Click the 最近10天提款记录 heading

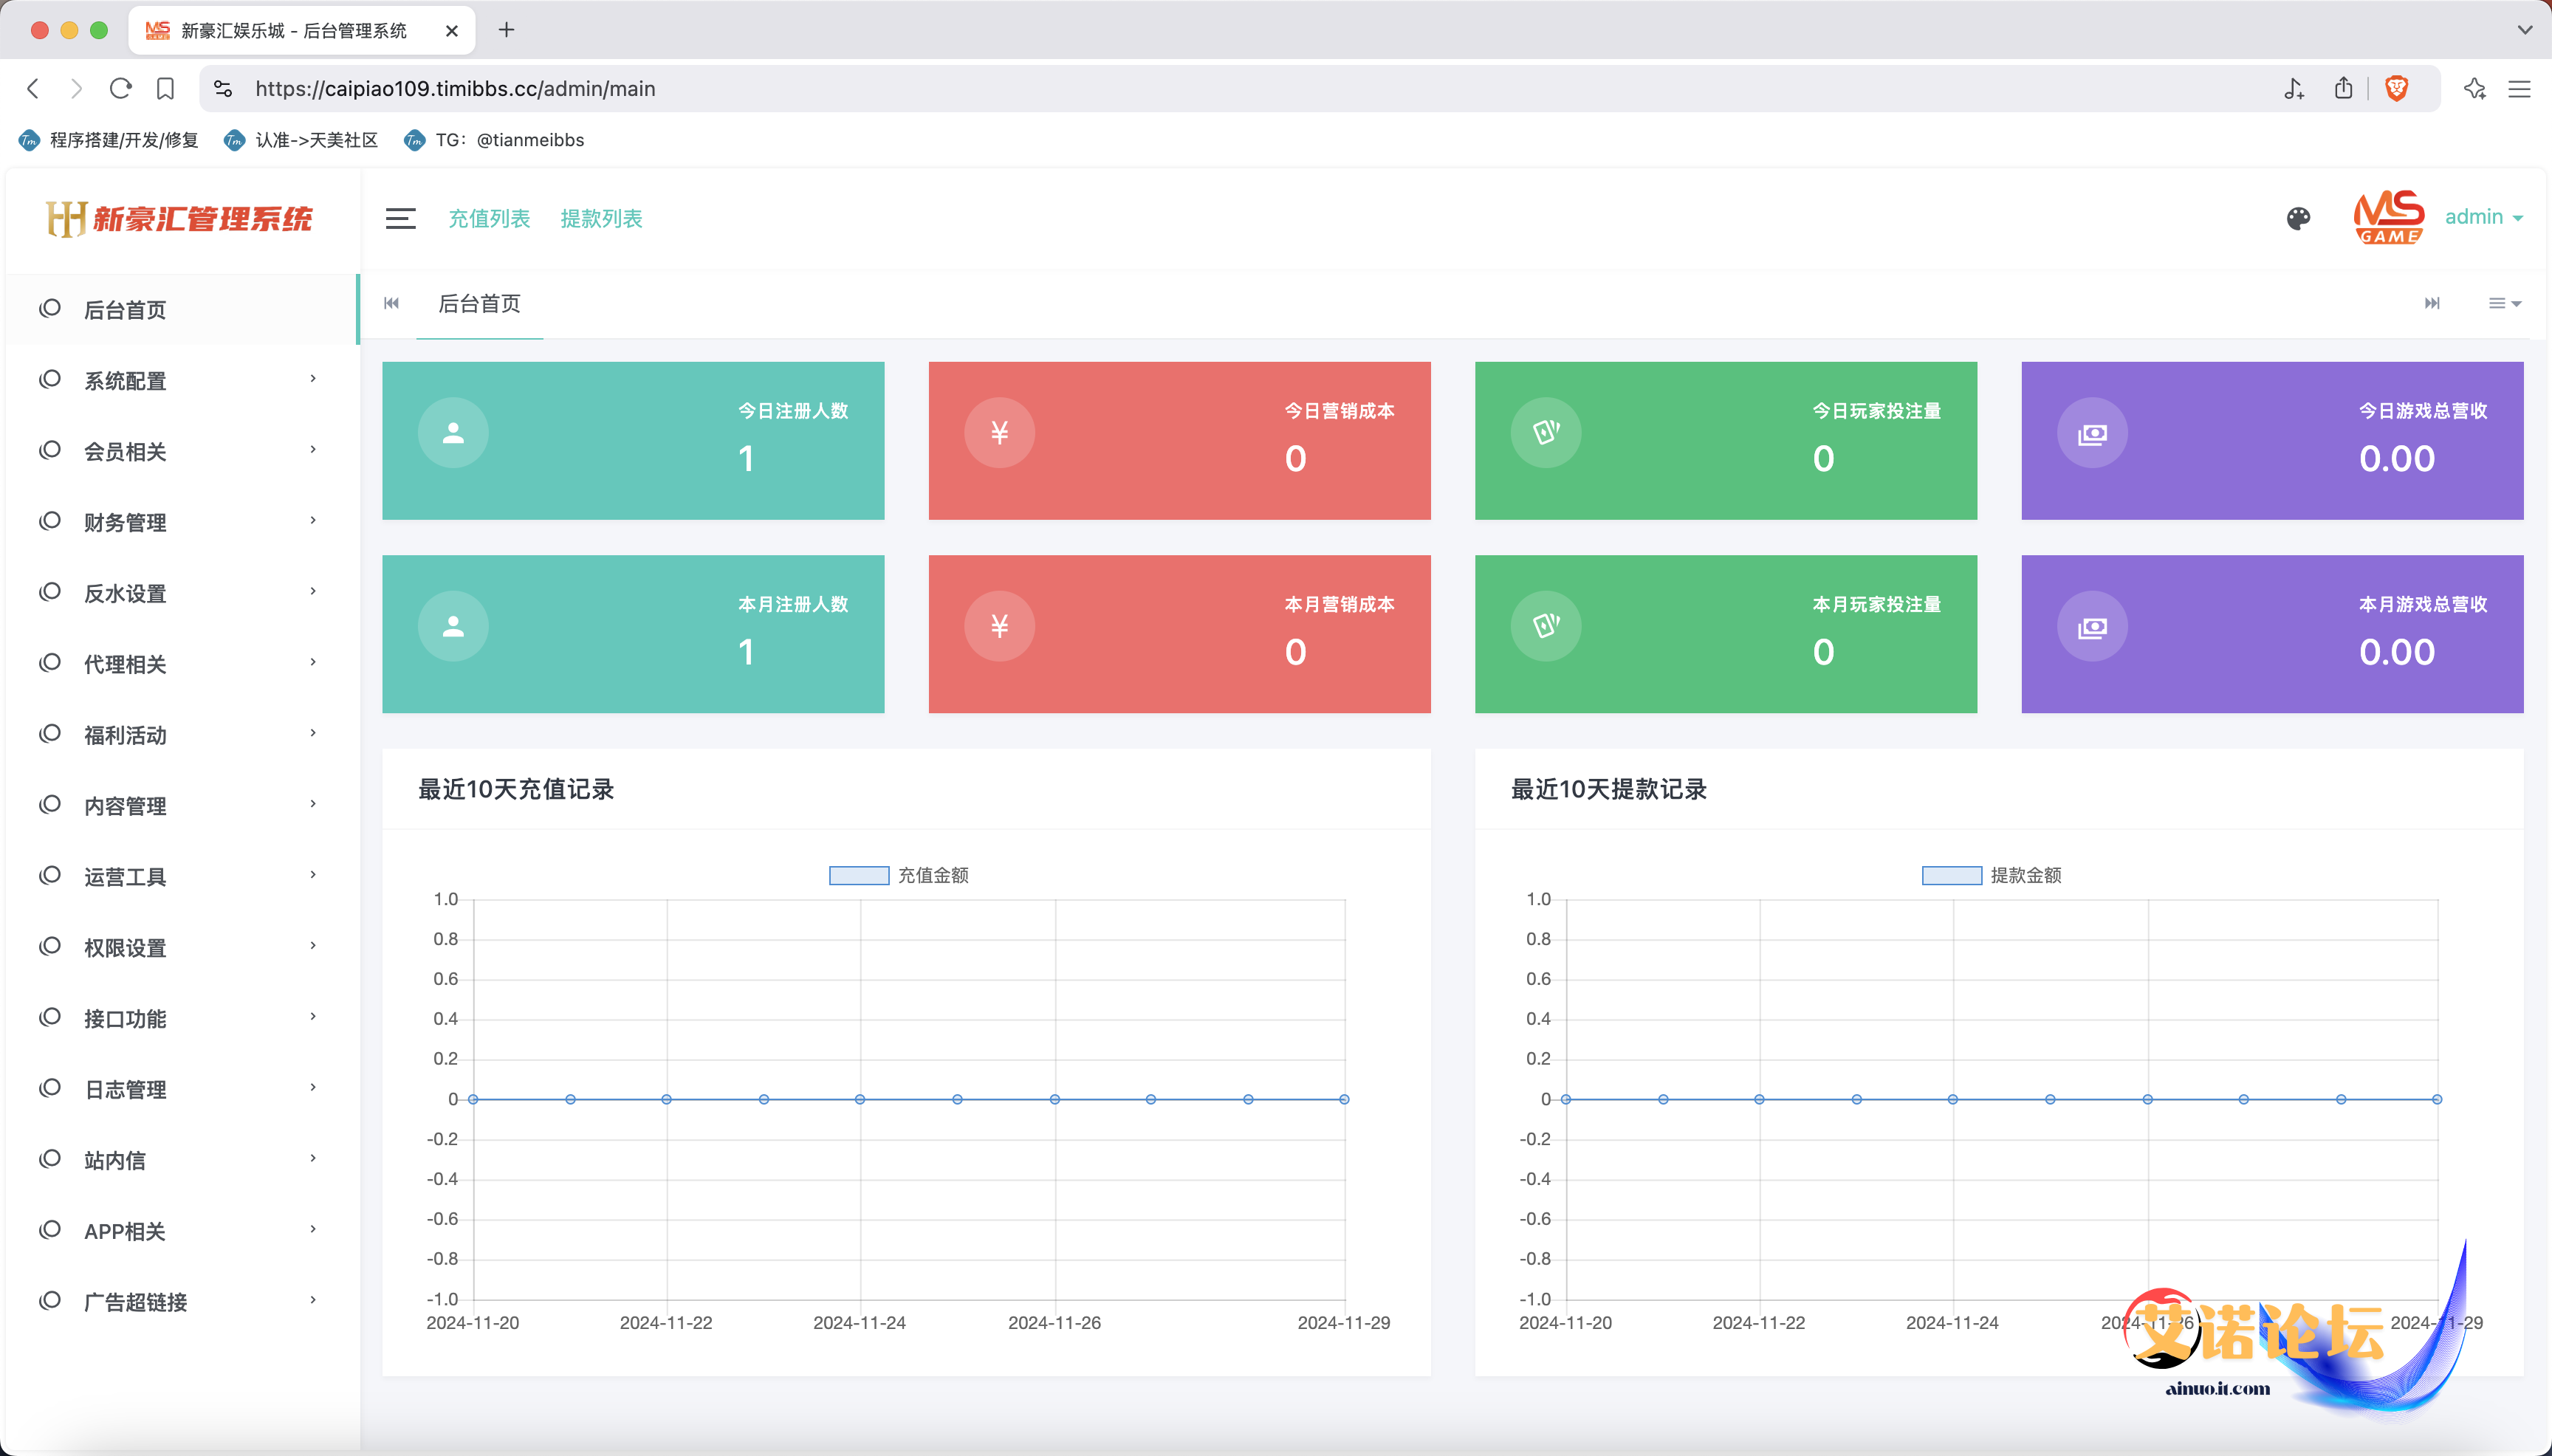(1609, 789)
